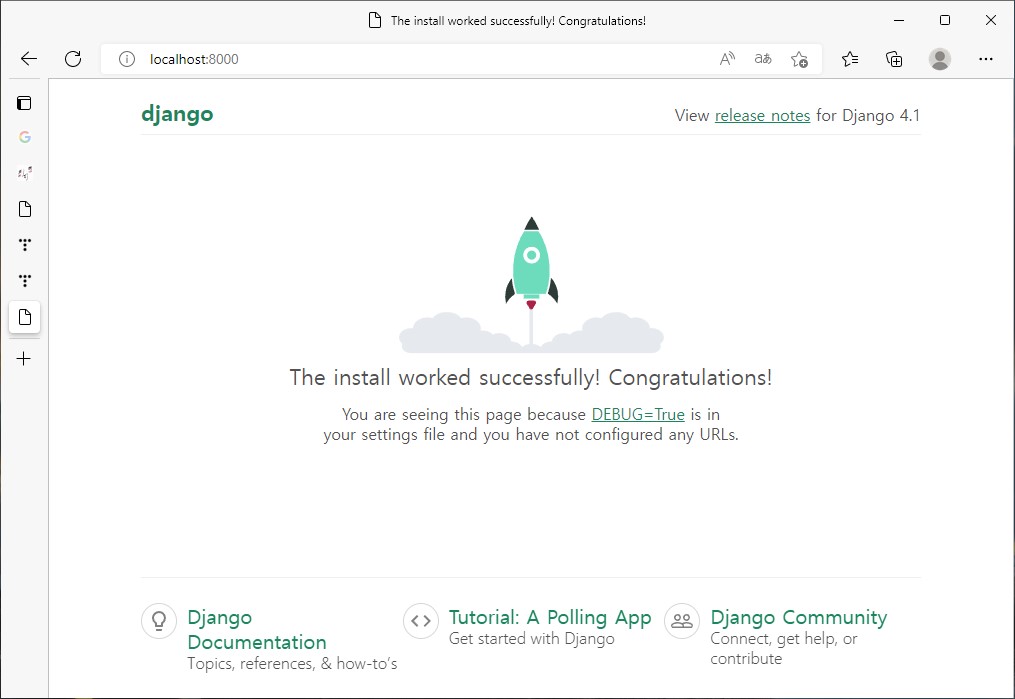Click the django logo heading
This screenshot has width=1015, height=699.
pyautogui.click(x=177, y=115)
